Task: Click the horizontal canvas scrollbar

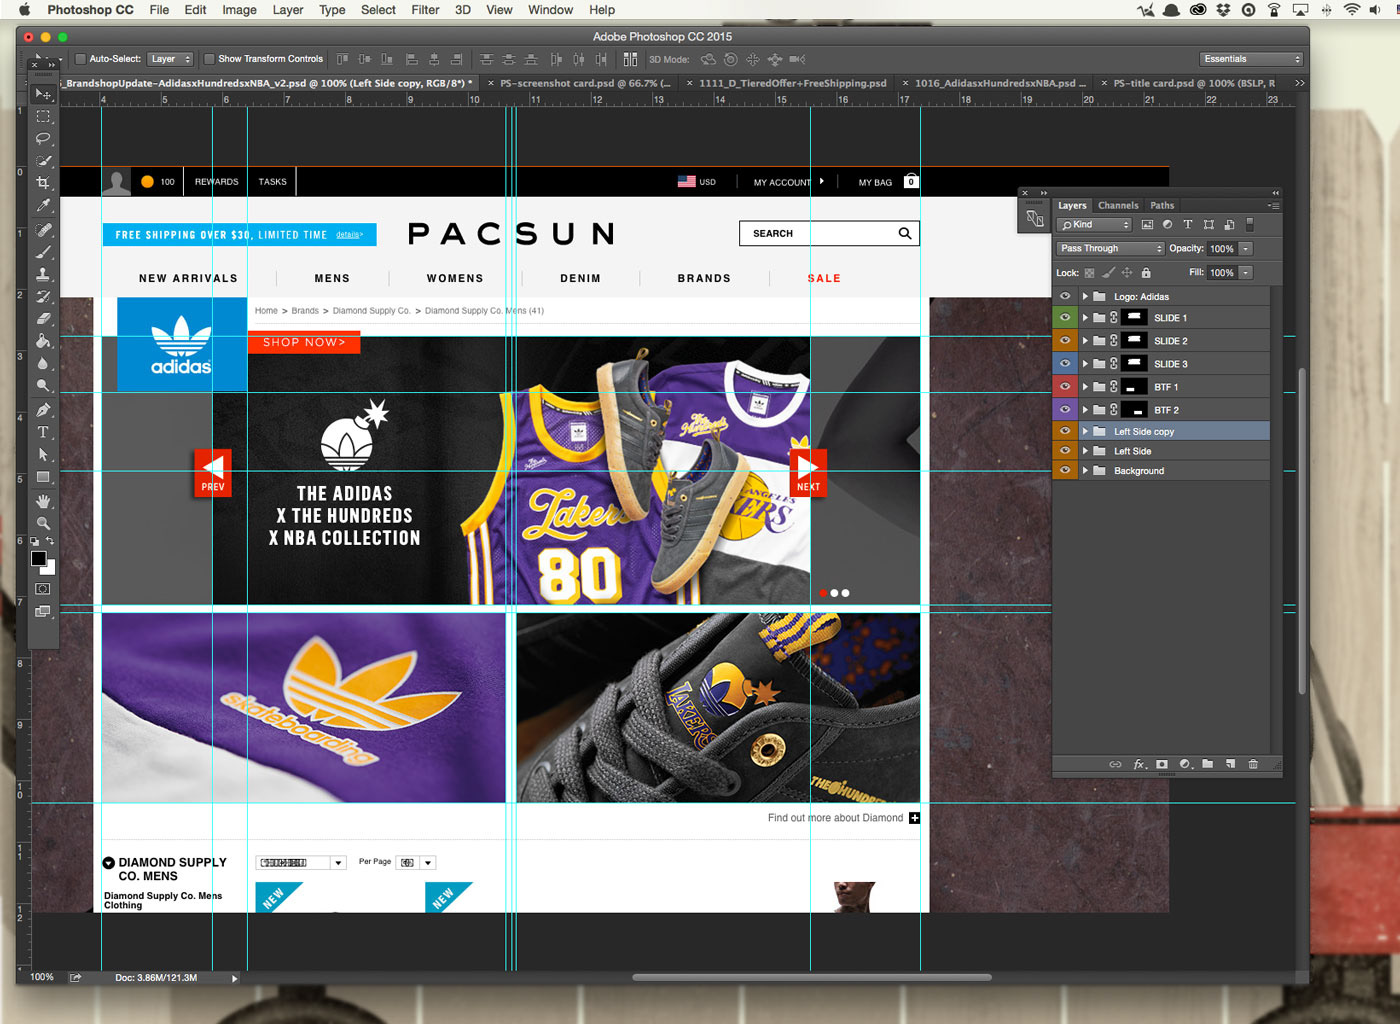Action: pyautogui.click(x=812, y=978)
